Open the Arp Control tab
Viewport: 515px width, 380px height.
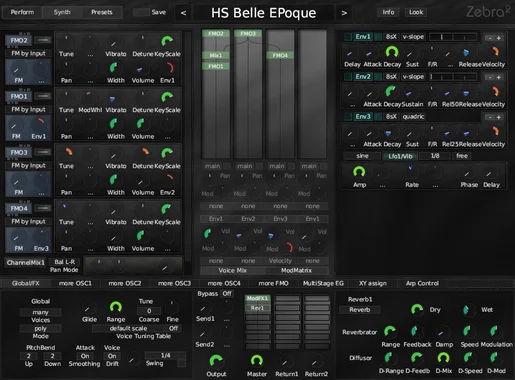422,283
